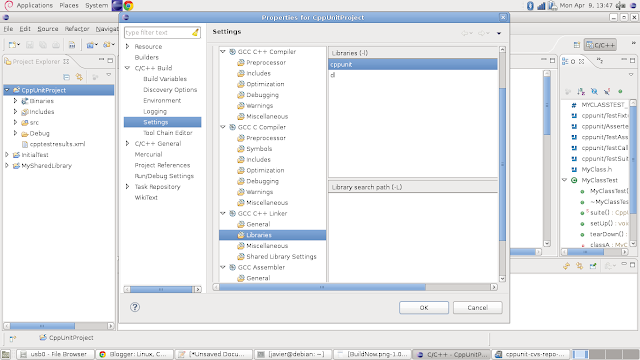Open the properties dialog help icon
This screenshot has height=360, width=640.
[135, 307]
